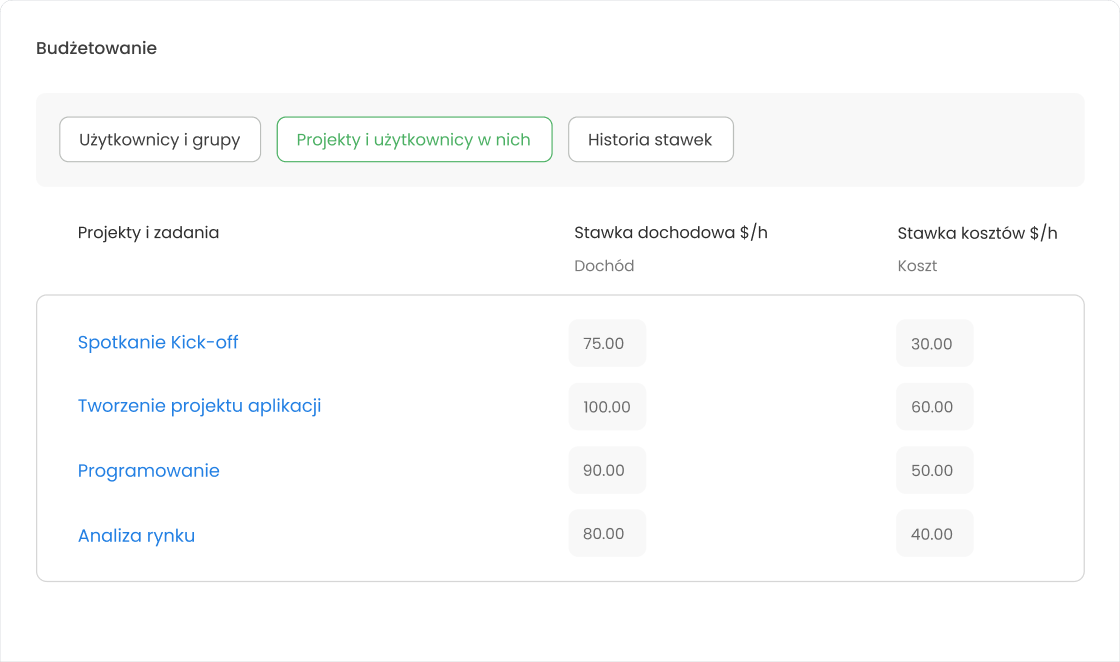The height and width of the screenshot is (662, 1120).
Task: Click the Stawka kosztów $/h column header
Action: point(977,233)
